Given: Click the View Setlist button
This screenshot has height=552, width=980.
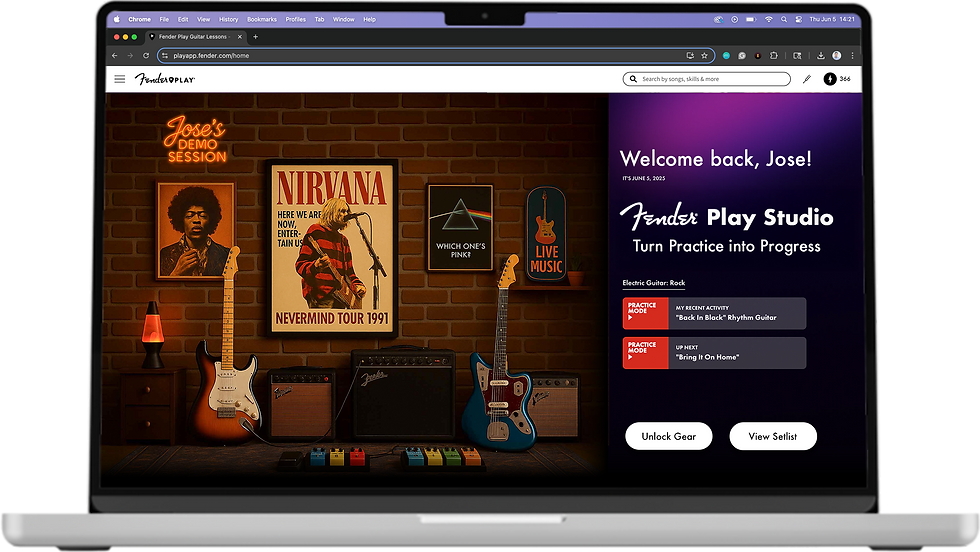Looking at the screenshot, I should click(773, 436).
